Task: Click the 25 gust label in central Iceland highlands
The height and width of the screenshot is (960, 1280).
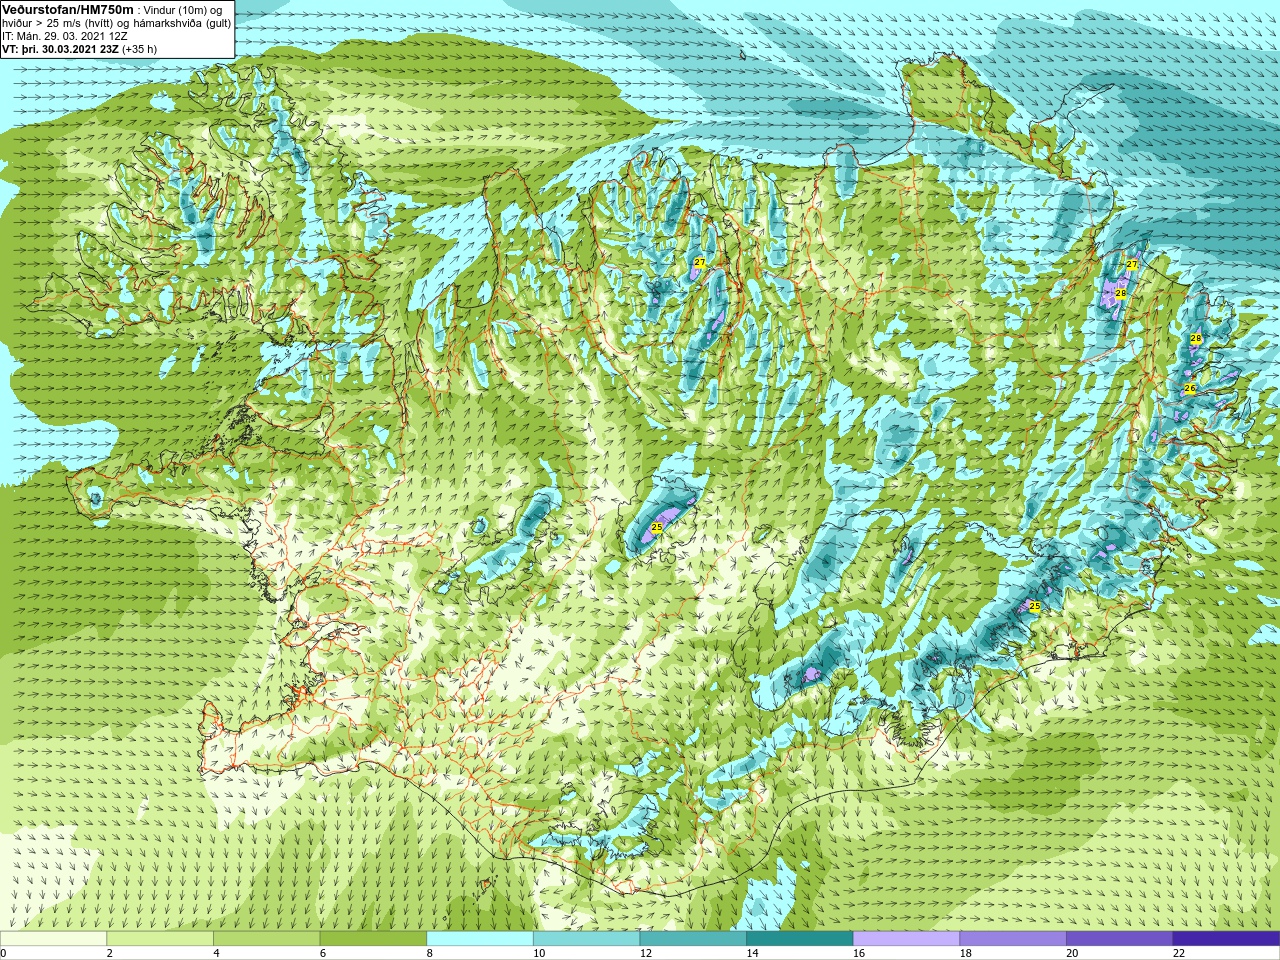Action: point(657,527)
